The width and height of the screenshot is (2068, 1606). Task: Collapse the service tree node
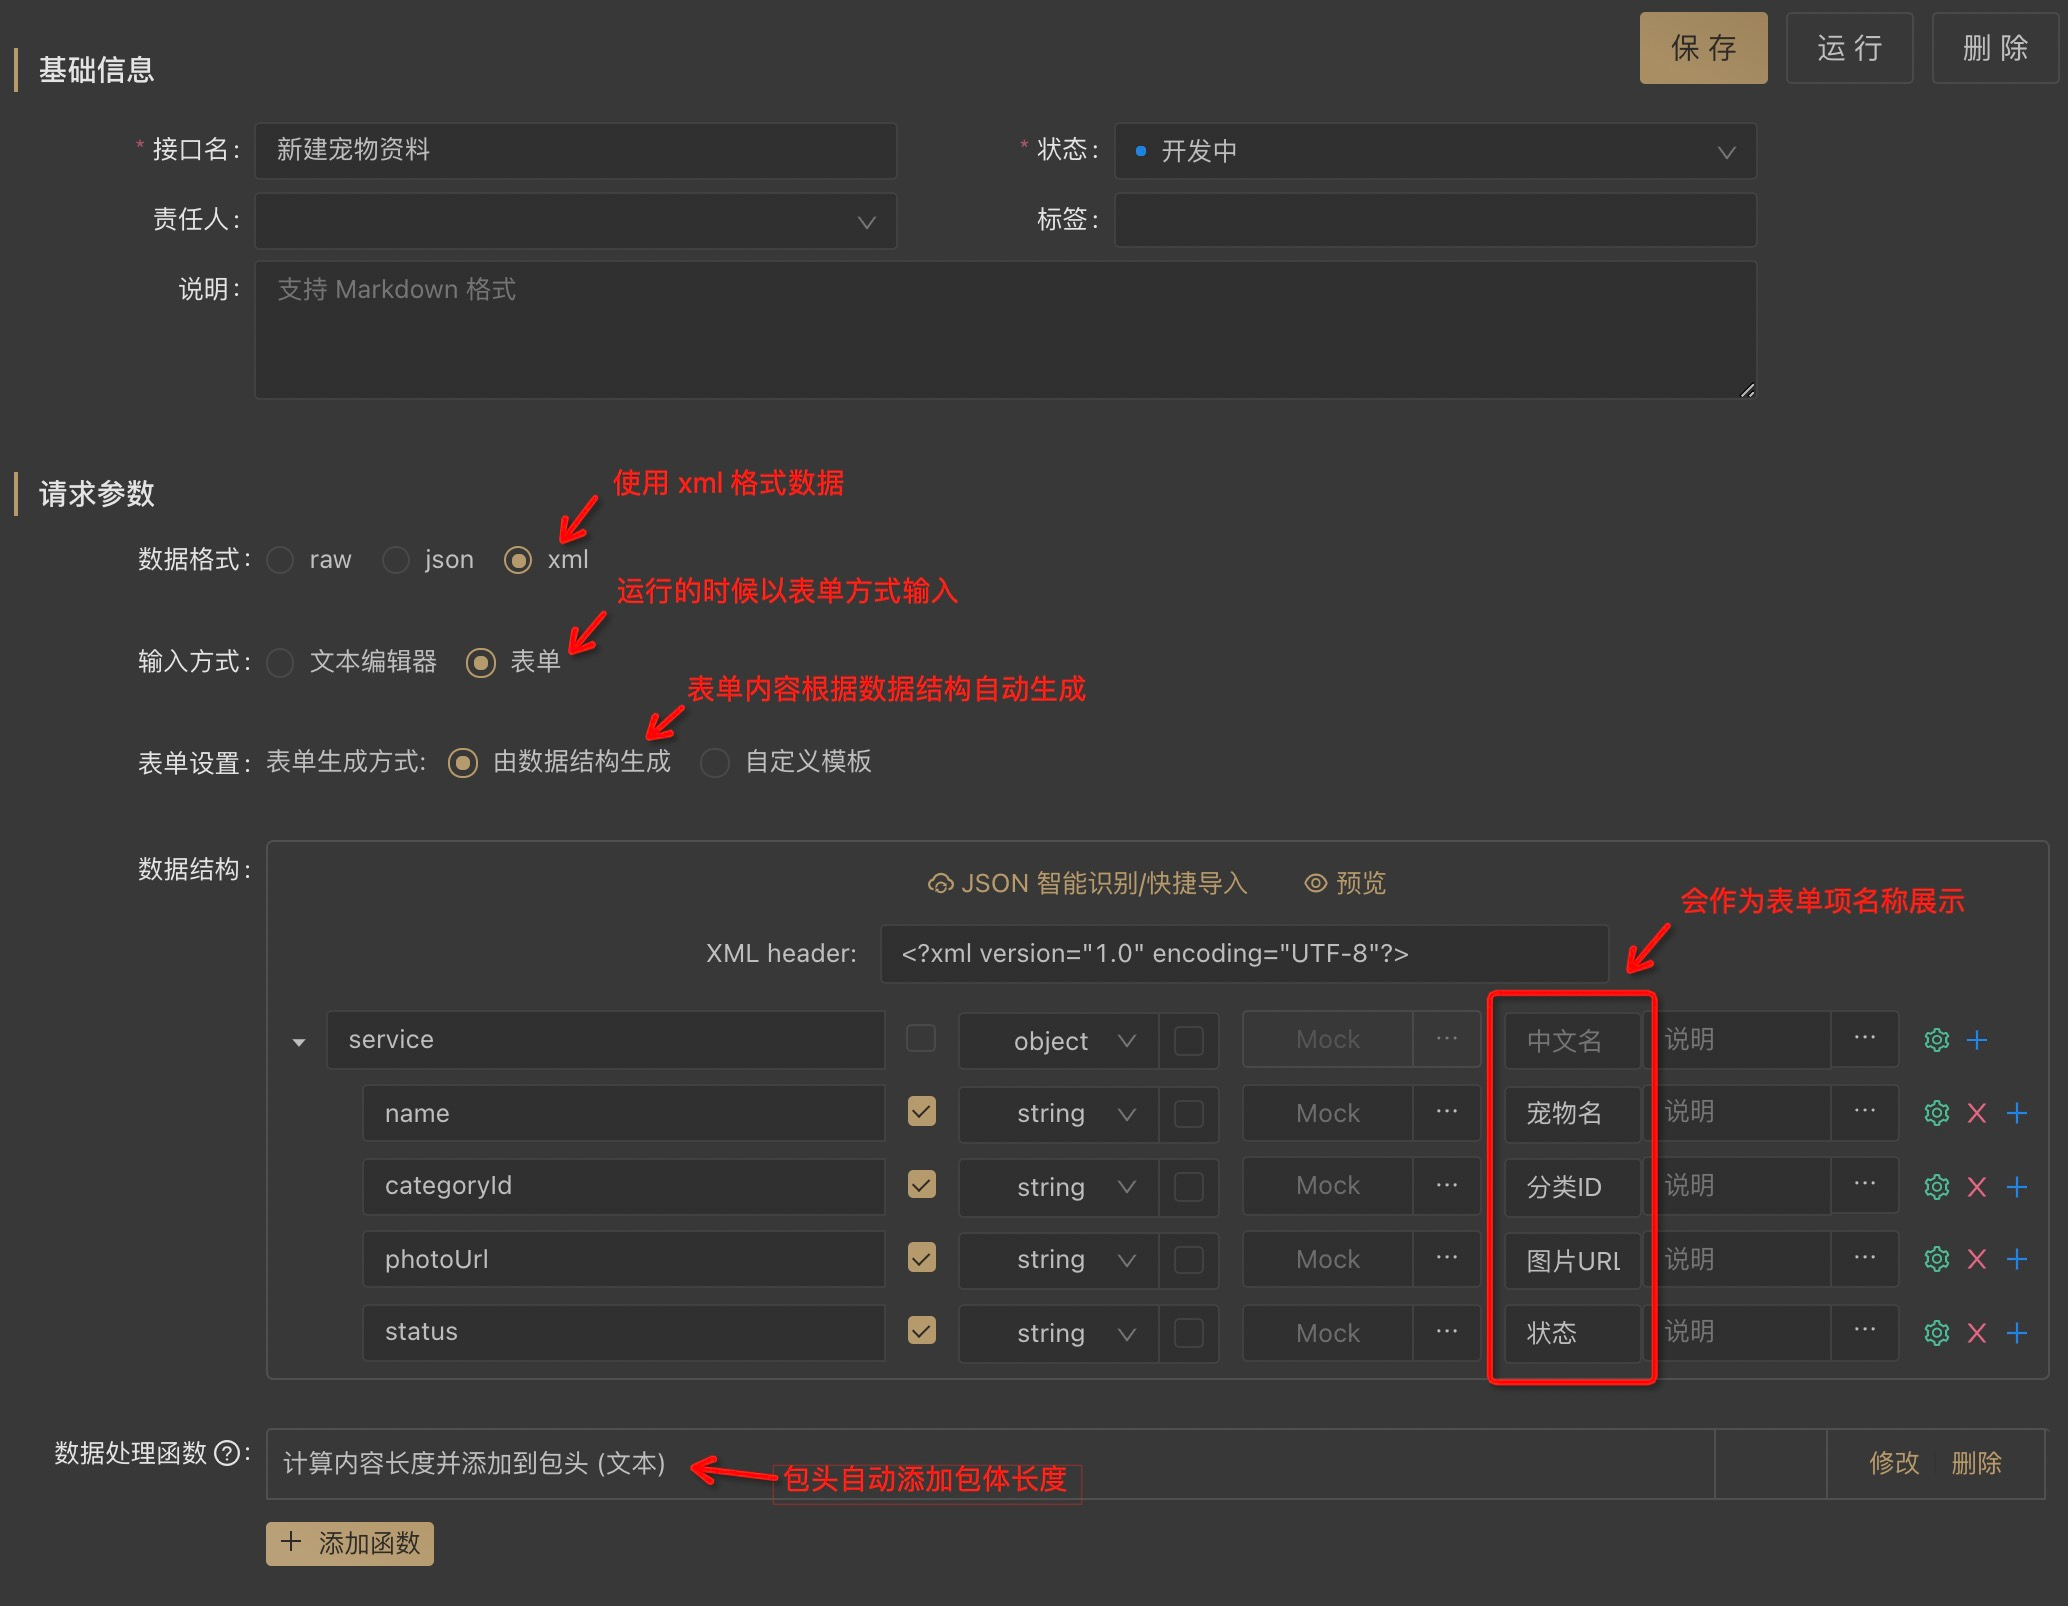point(298,1042)
